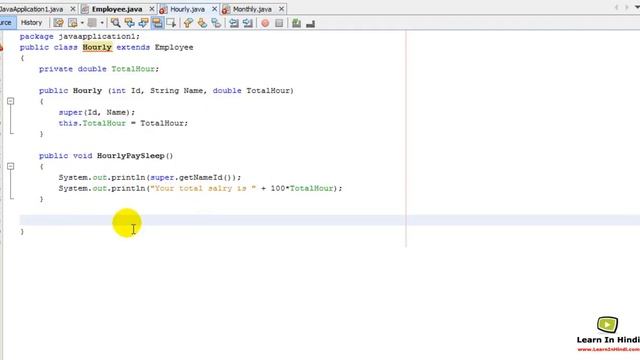Close the JavaApplication1.java tab
Screen dimensions: 640x360
pyautogui.click(x=73, y=9)
